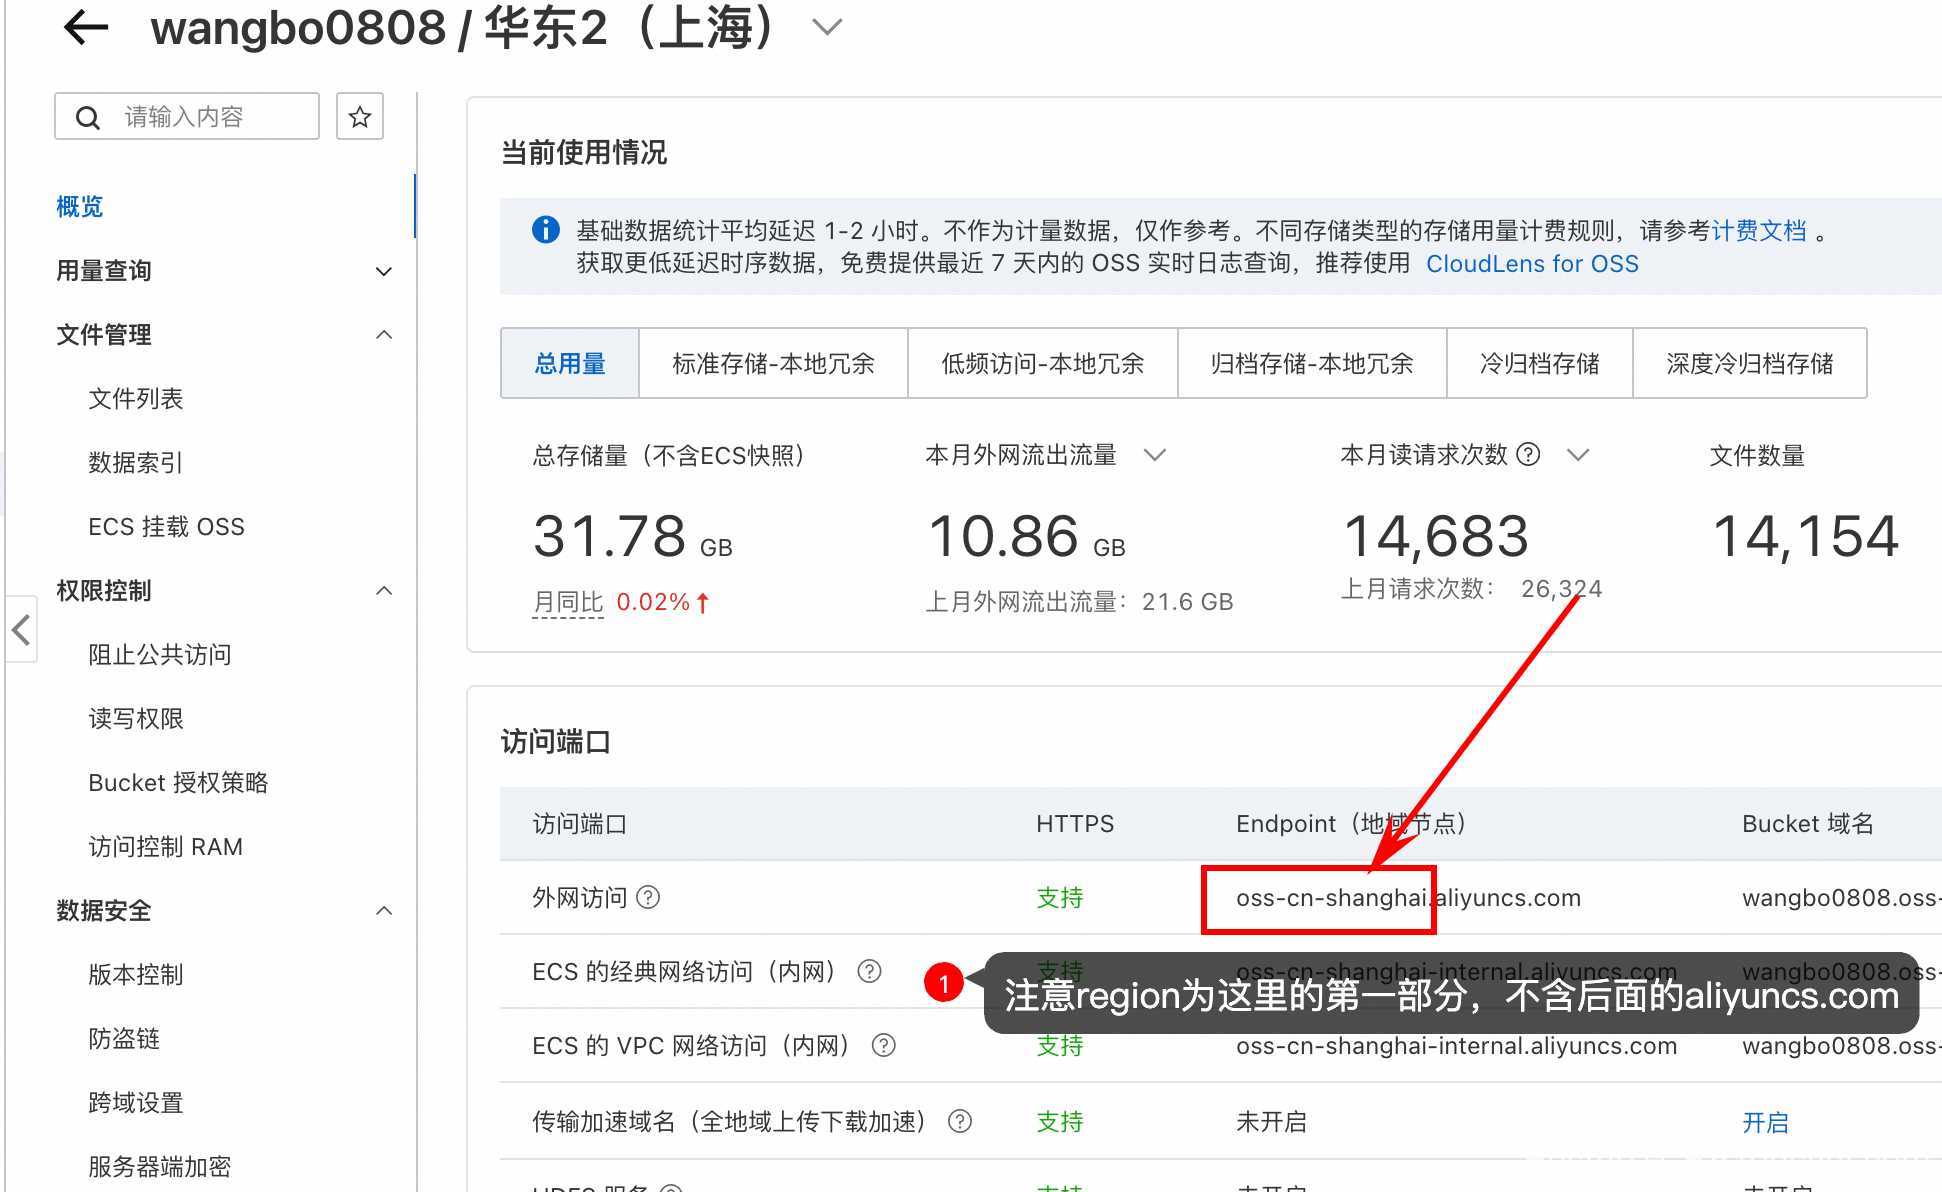Click the 31.78 GB total storage value
Screen dimensions: 1942x1192
pyautogui.click(x=632, y=537)
